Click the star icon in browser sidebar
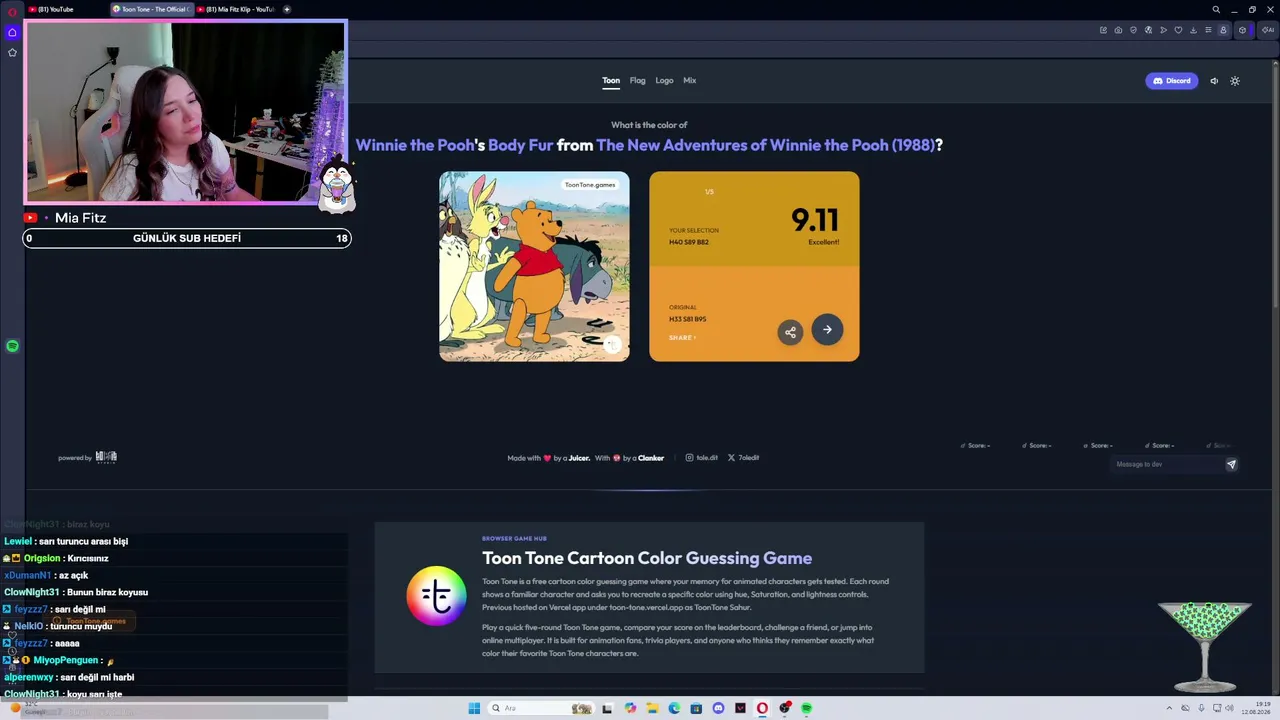The image size is (1280, 720). coord(12,52)
